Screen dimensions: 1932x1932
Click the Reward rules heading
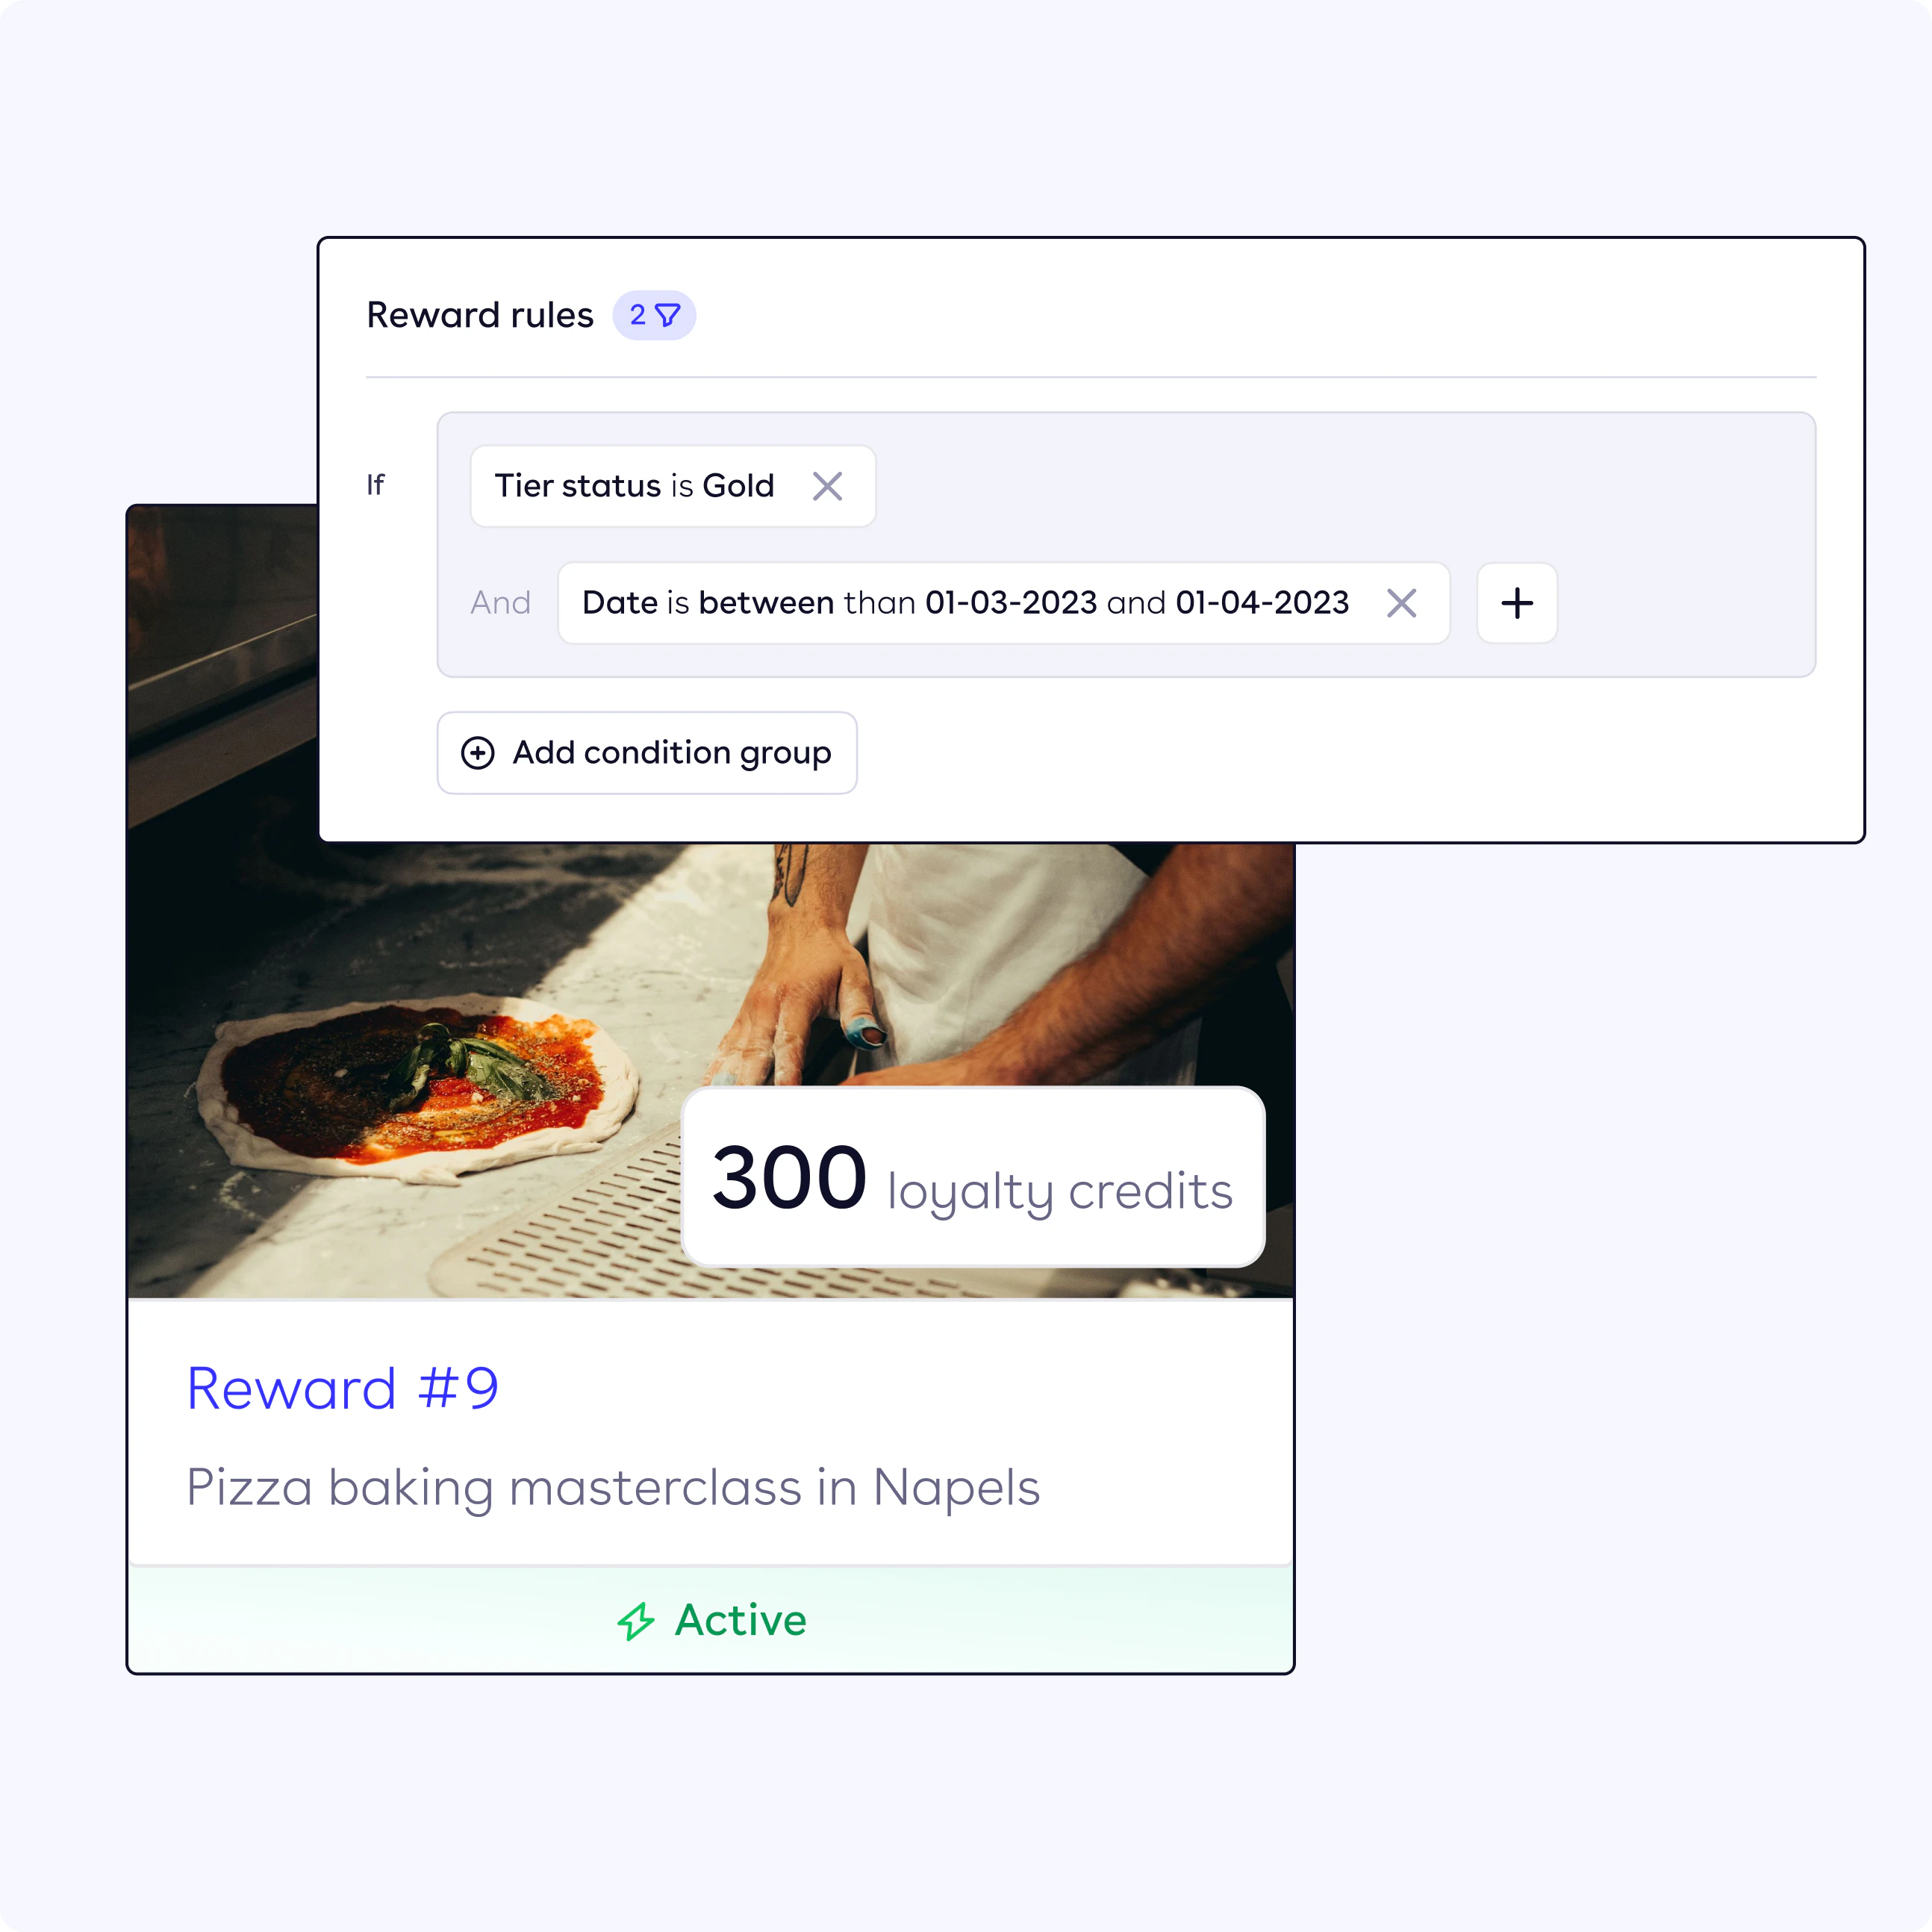pyautogui.click(x=480, y=315)
